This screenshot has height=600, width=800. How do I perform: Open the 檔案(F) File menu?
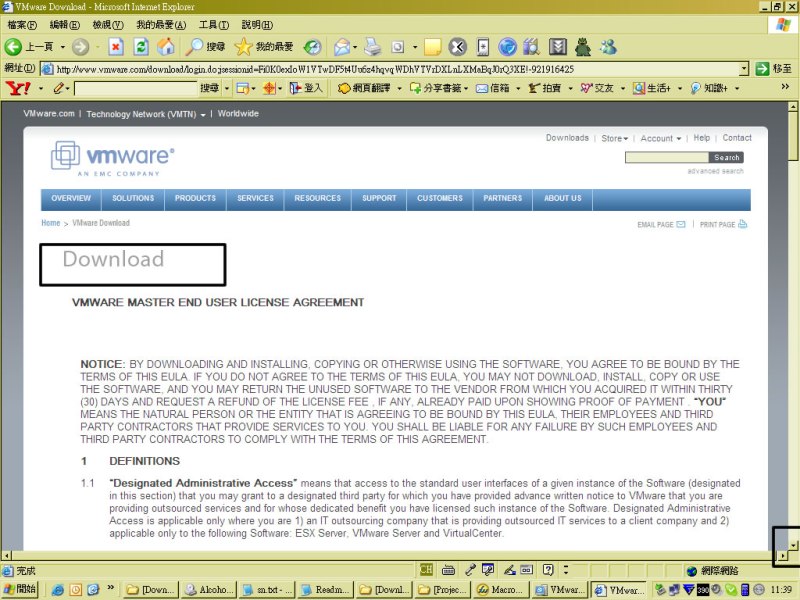[x=21, y=24]
